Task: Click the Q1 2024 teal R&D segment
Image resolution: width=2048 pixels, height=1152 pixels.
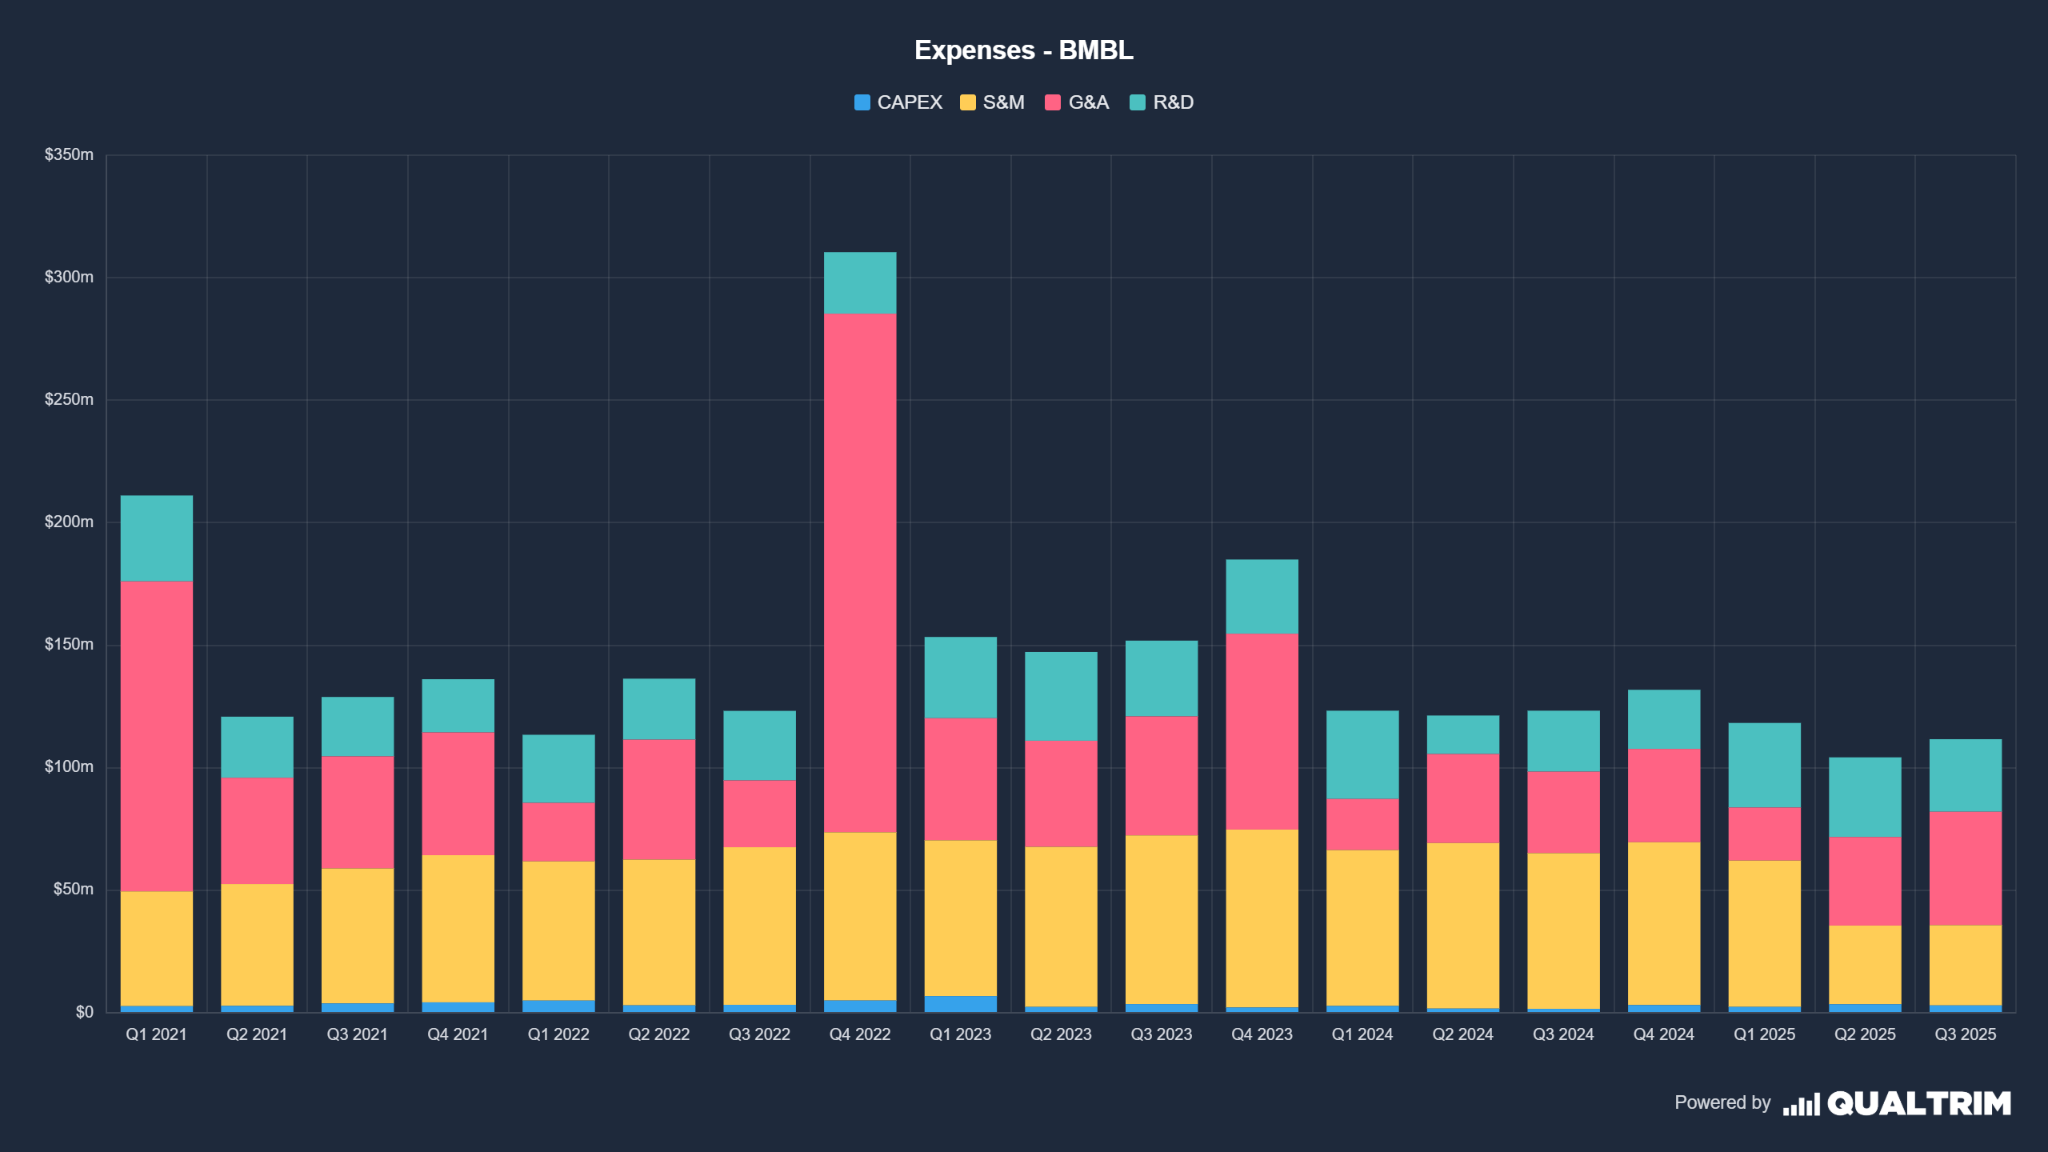Action: click(x=1362, y=754)
